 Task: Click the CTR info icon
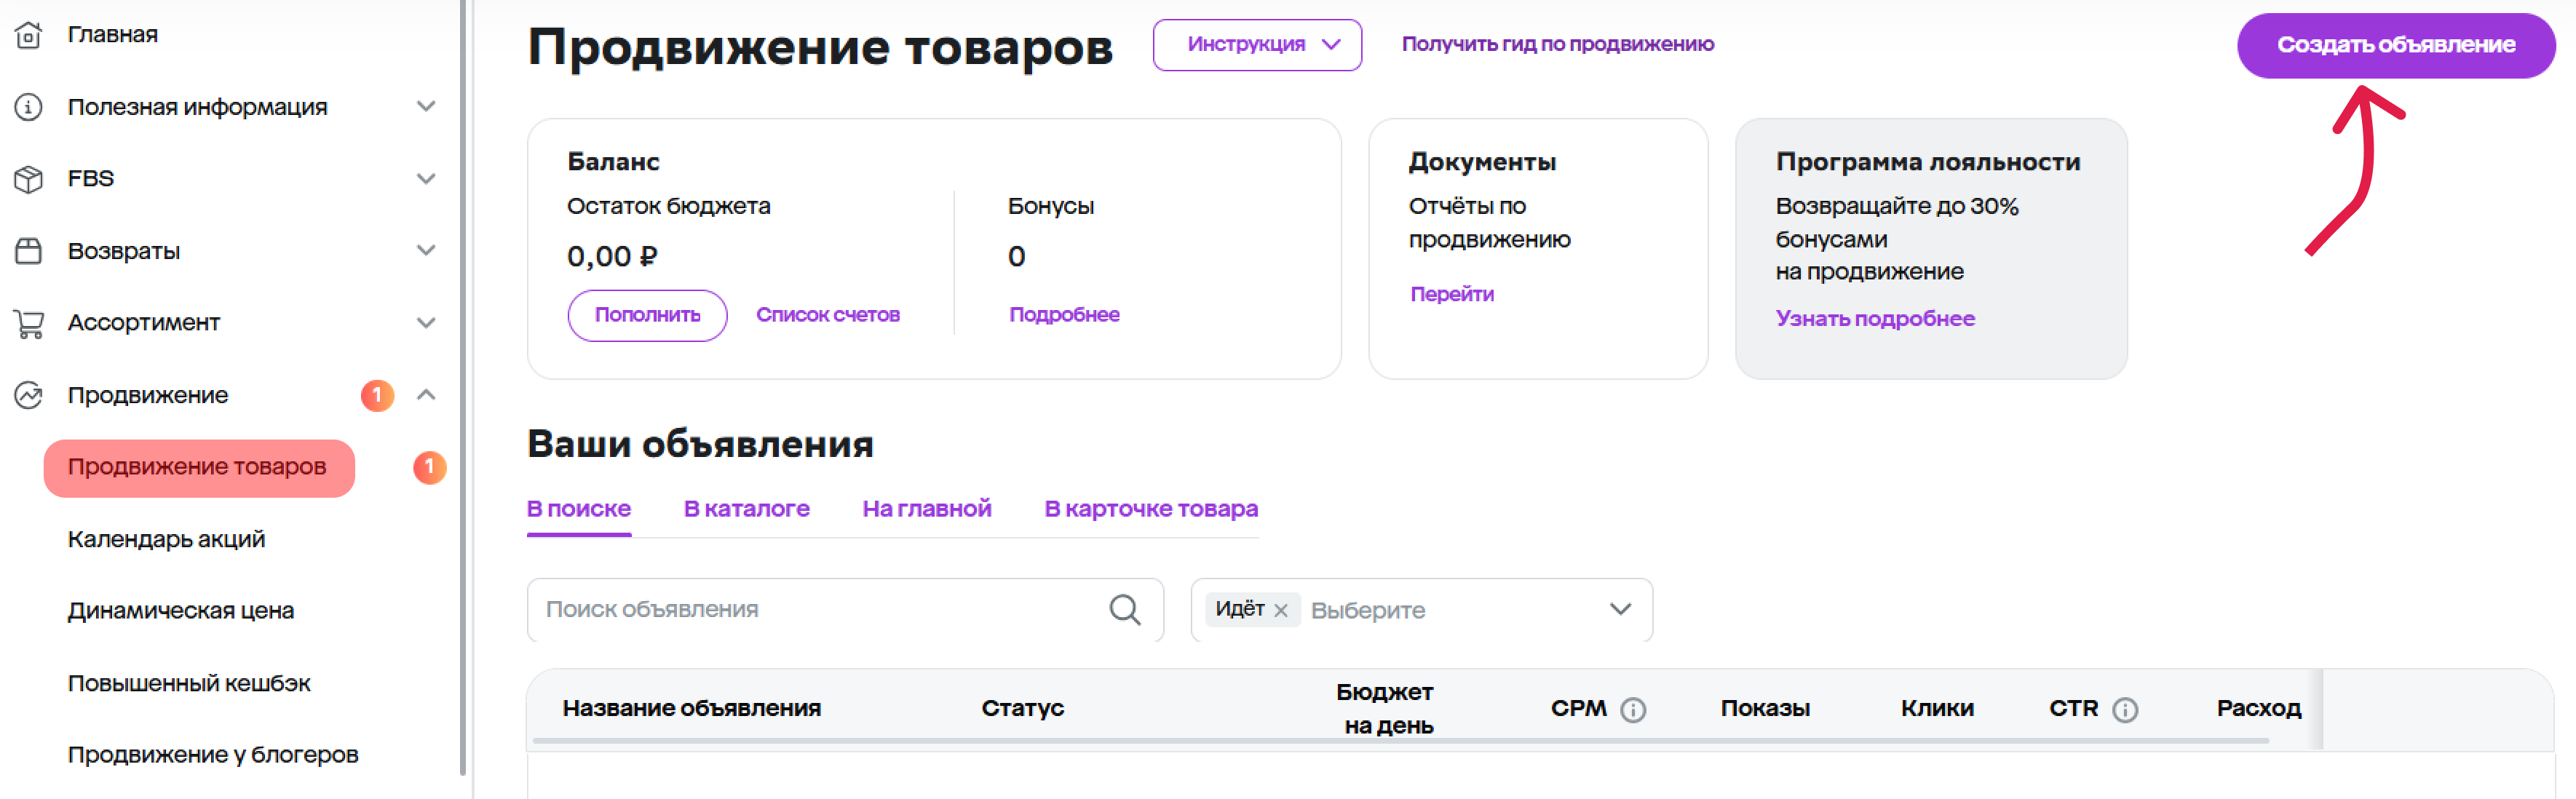(x=2125, y=709)
